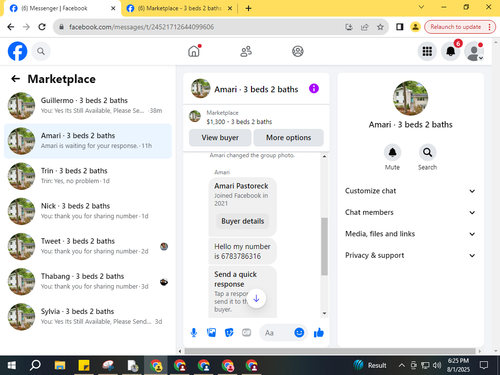
Task: Search in conversation with the magnifier icon
Action: click(427, 153)
